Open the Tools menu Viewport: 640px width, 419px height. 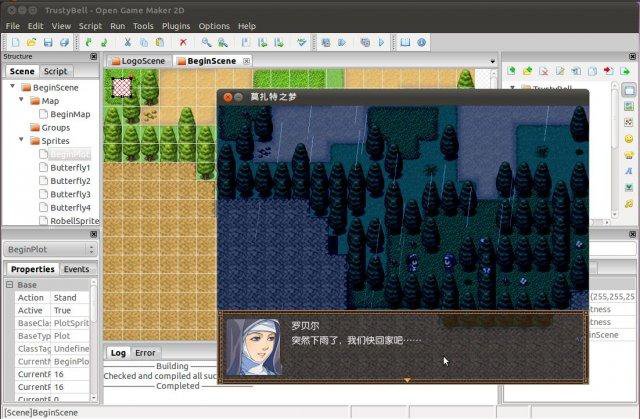[143, 26]
